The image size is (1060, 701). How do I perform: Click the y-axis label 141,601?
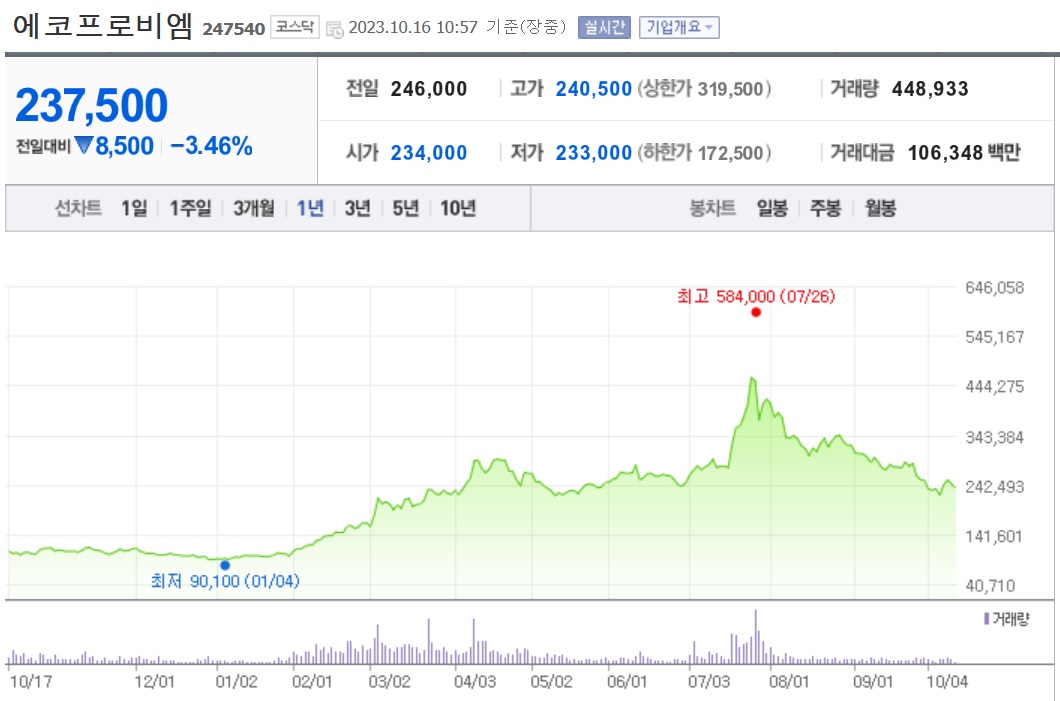[x=994, y=537]
